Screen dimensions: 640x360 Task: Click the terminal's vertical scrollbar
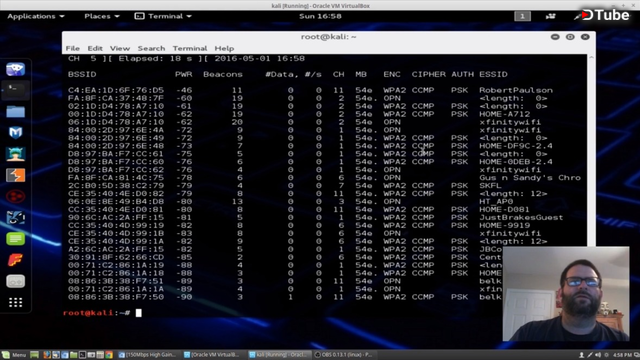pyautogui.click(x=591, y=151)
